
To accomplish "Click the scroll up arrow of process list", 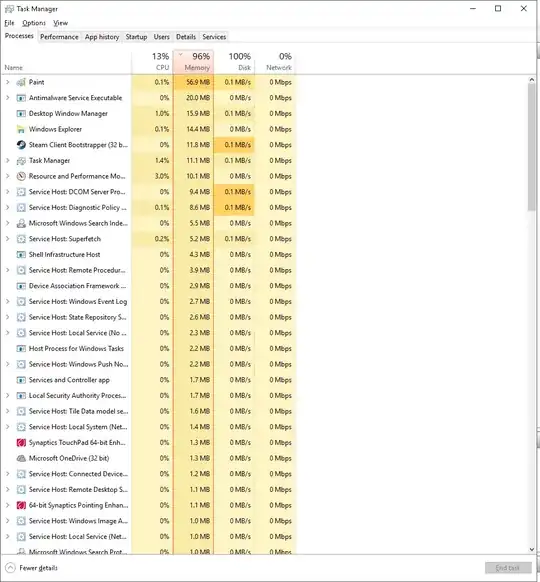I will (531, 79).
